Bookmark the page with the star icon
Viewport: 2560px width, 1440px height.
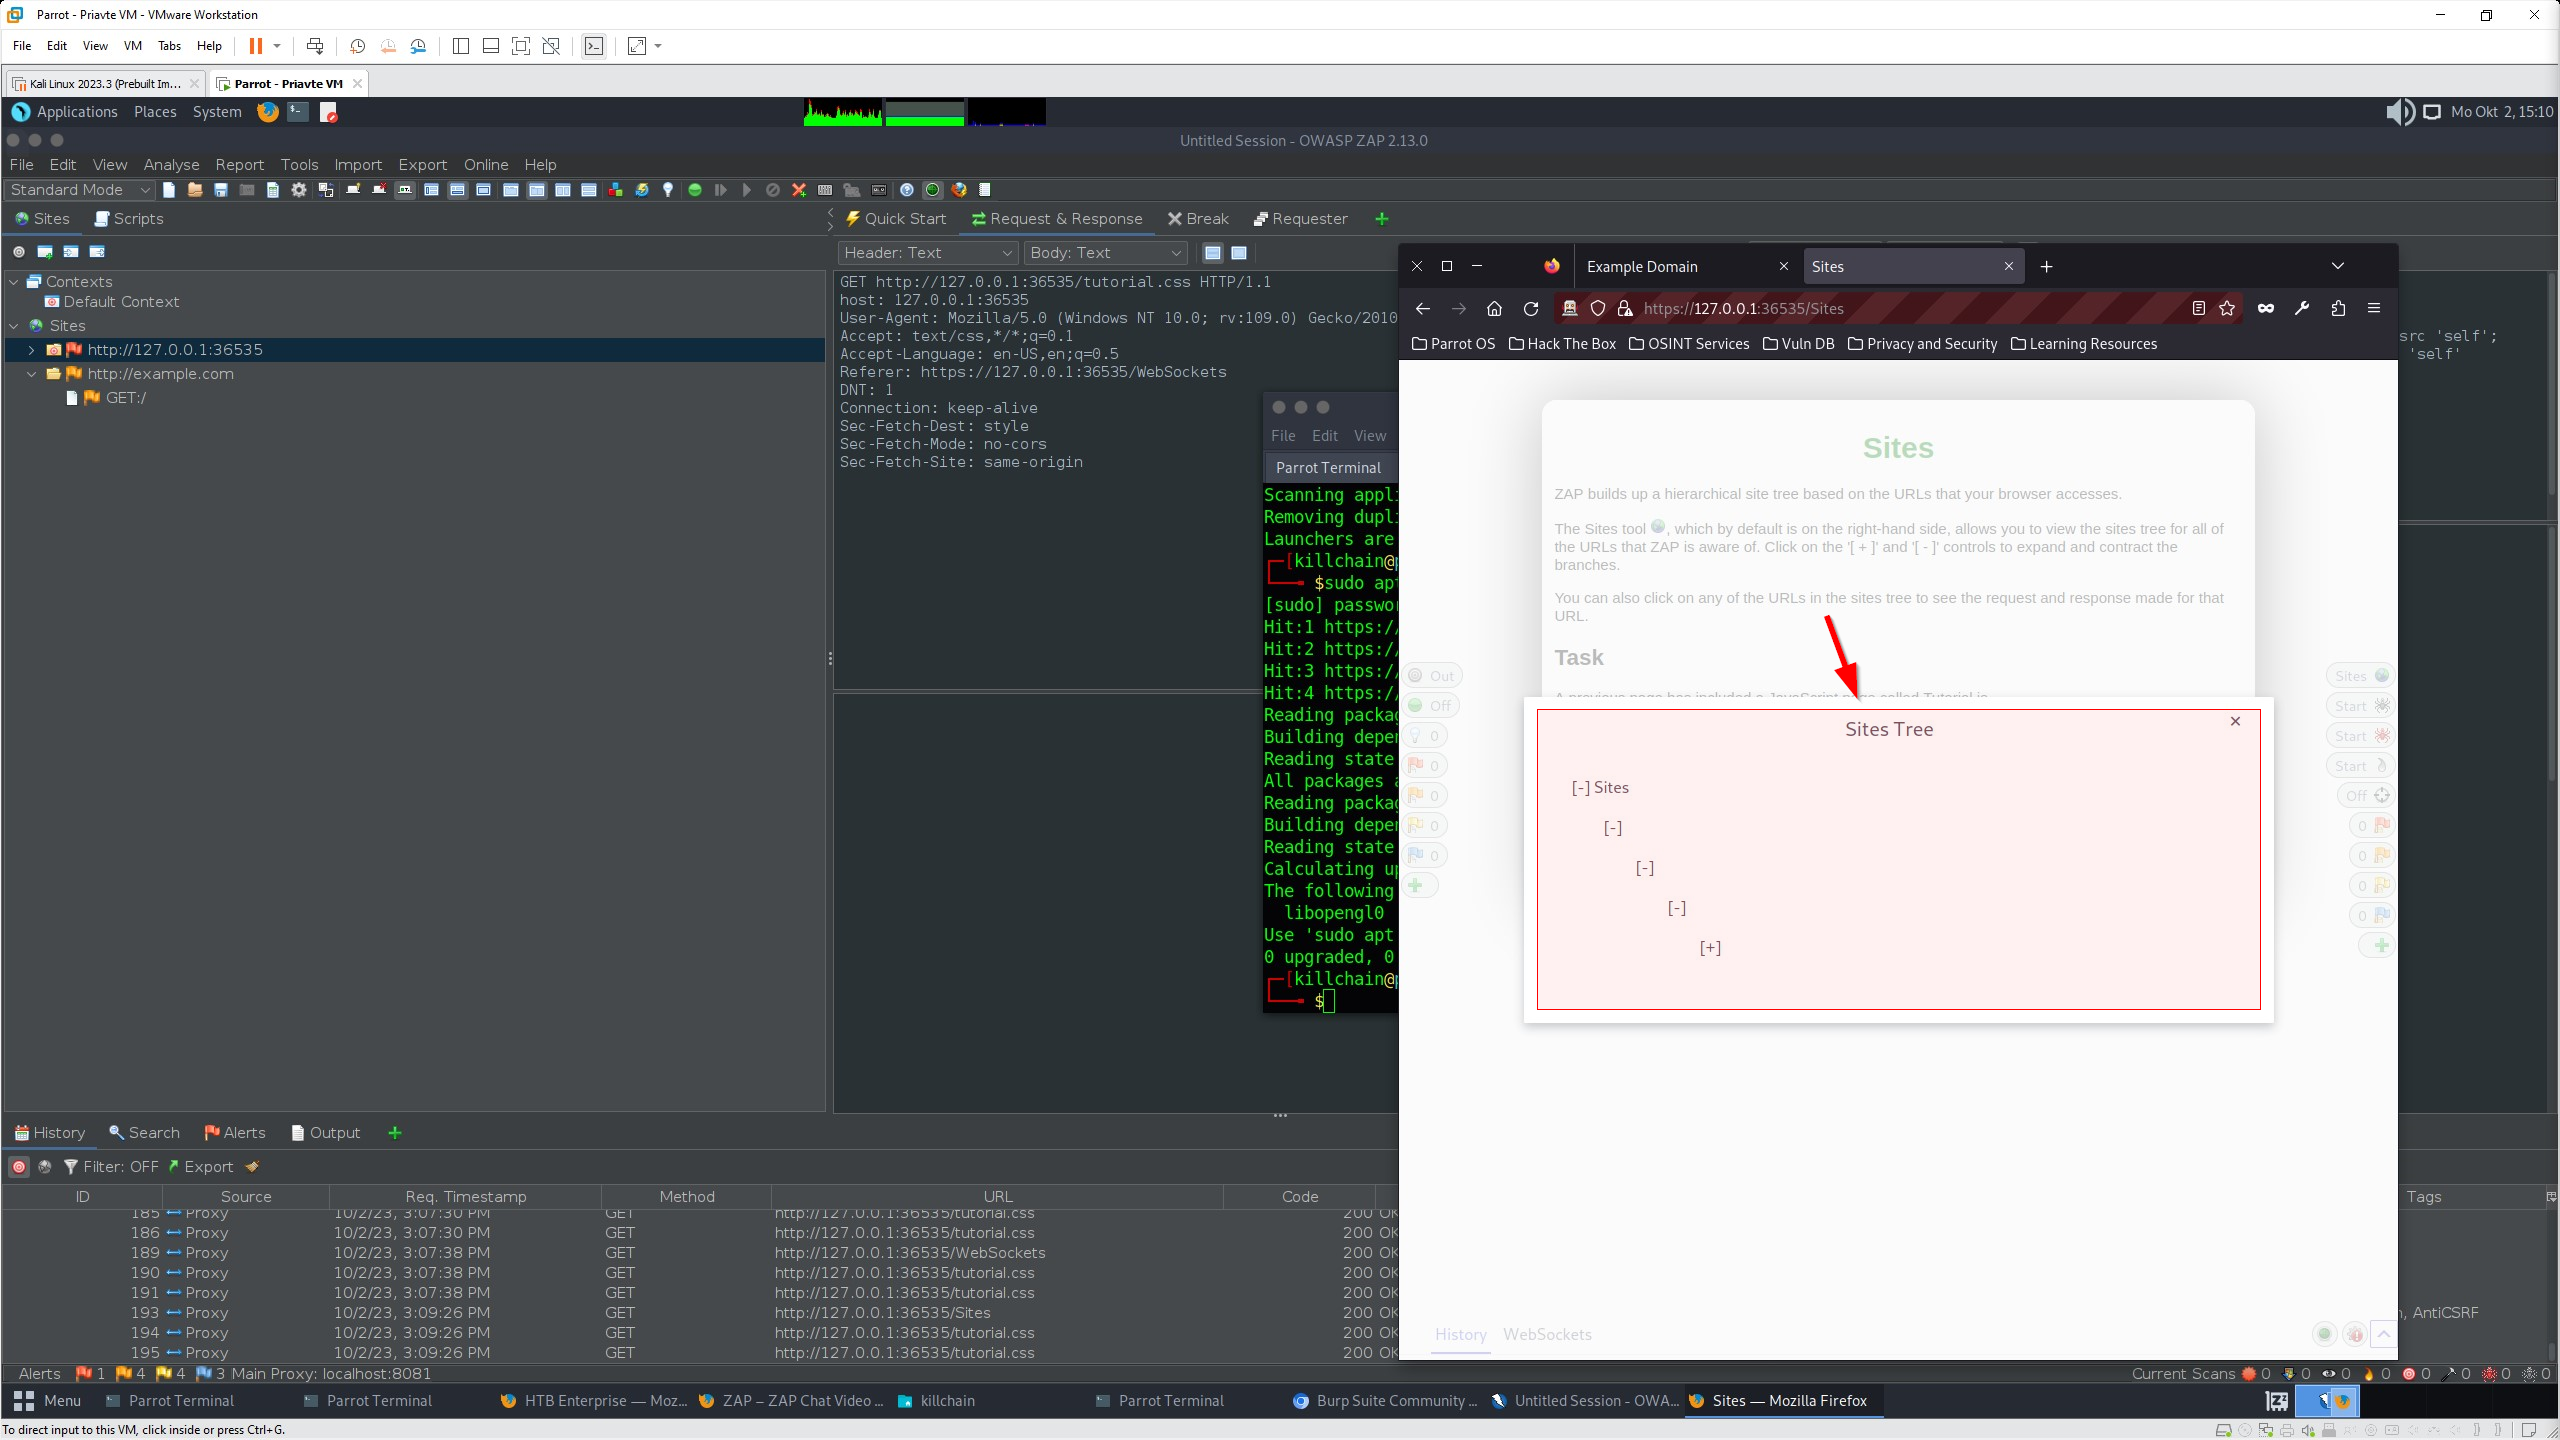pyautogui.click(x=2227, y=309)
